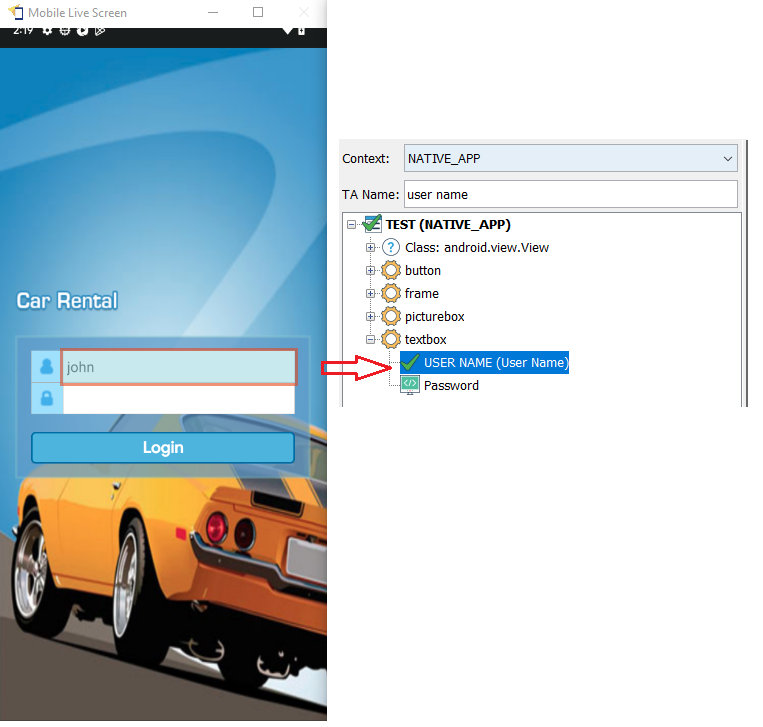Viewport: 763px width, 727px height.
Task: Expand the Class: android.view.View node
Action: tap(370, 248)
